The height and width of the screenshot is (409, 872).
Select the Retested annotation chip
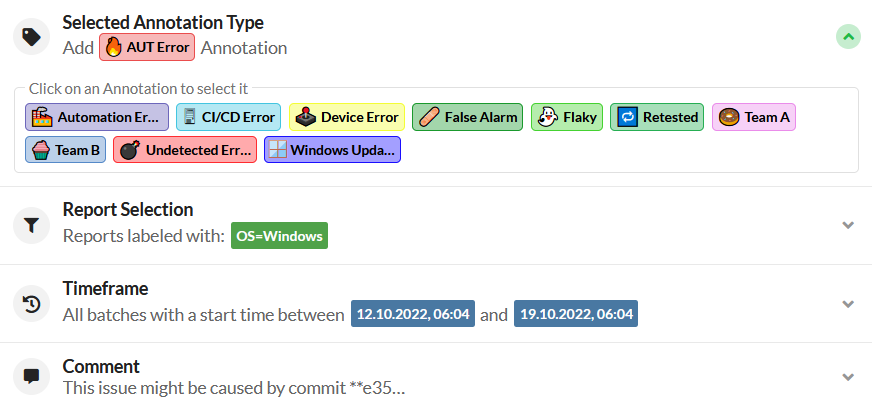coord(657,117)
